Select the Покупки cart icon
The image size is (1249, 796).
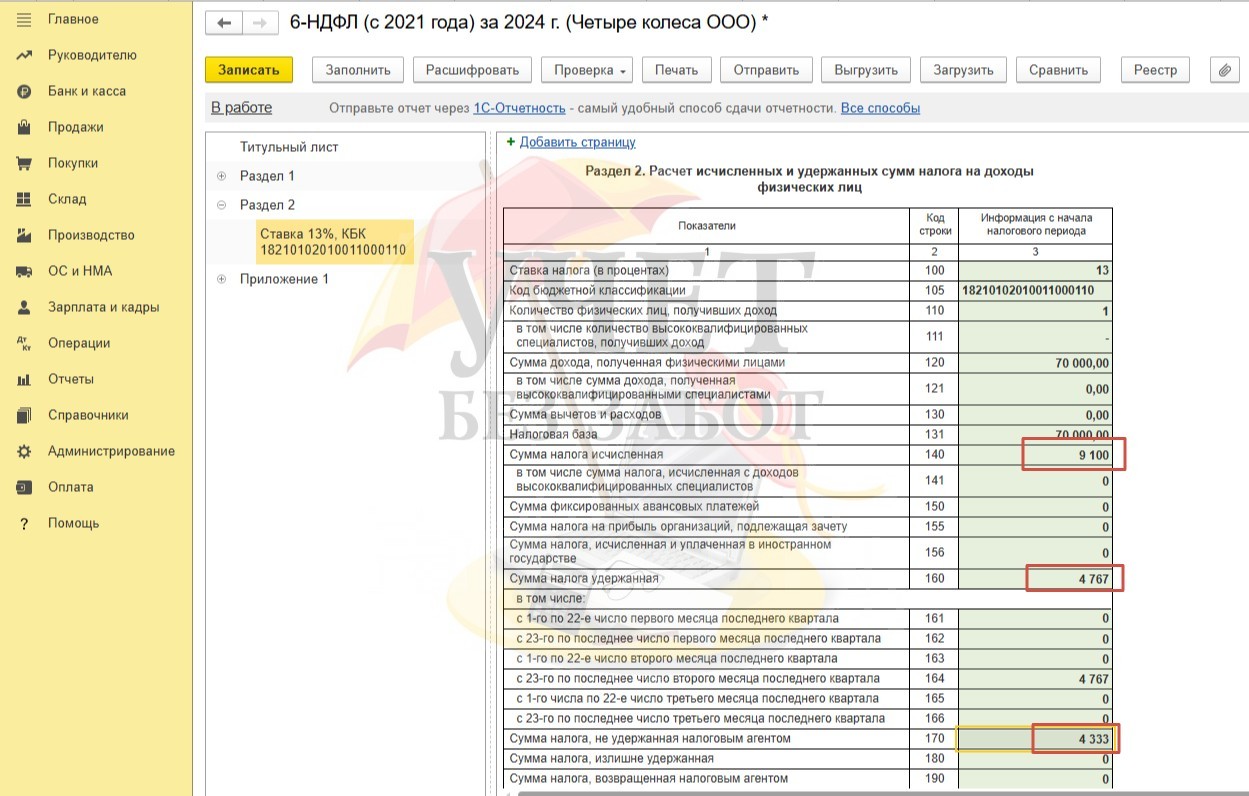[x=25, y=163]
